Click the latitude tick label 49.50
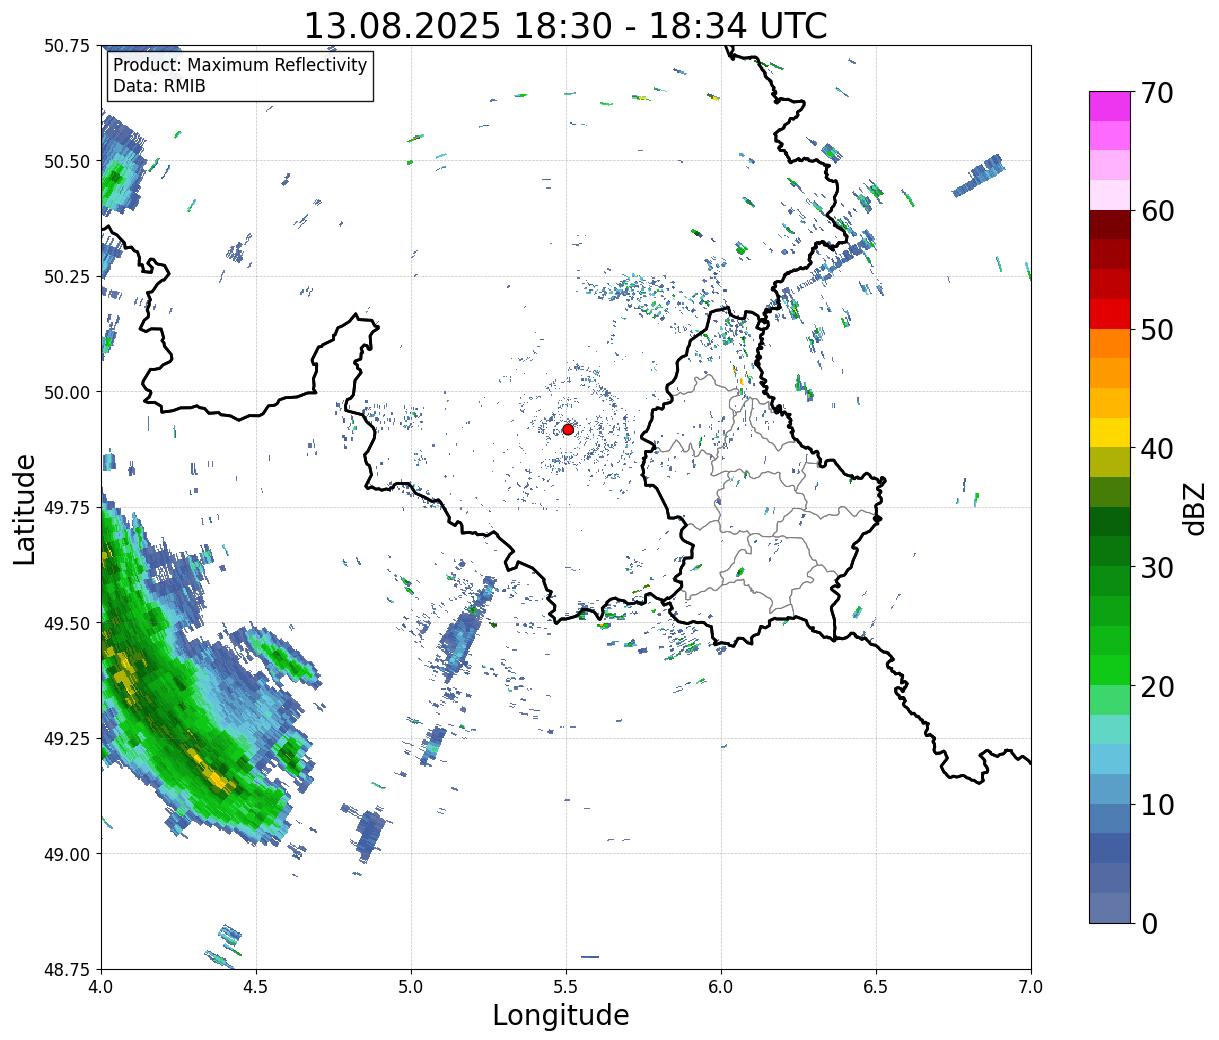 tap(67, 623)
